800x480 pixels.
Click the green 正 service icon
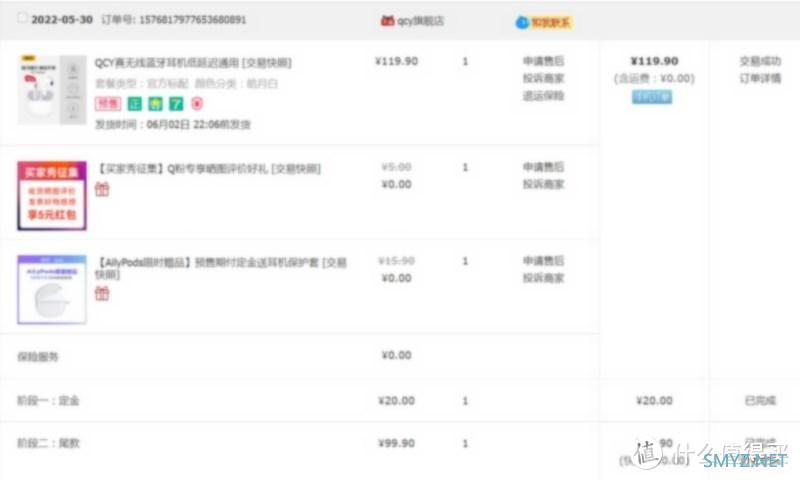click(135, 104)
